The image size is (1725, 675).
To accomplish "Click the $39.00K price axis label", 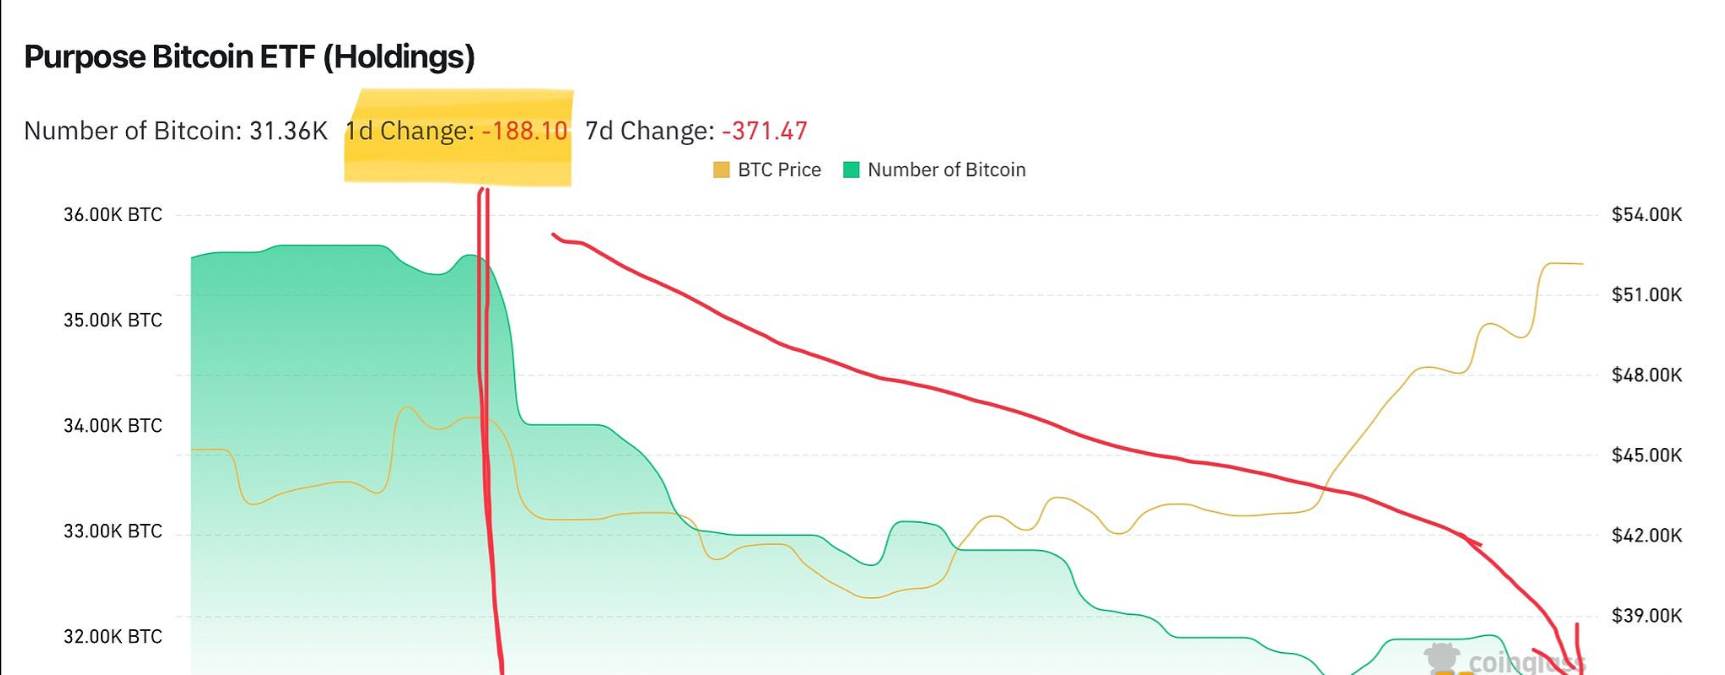I will (x=1646, y=616).
